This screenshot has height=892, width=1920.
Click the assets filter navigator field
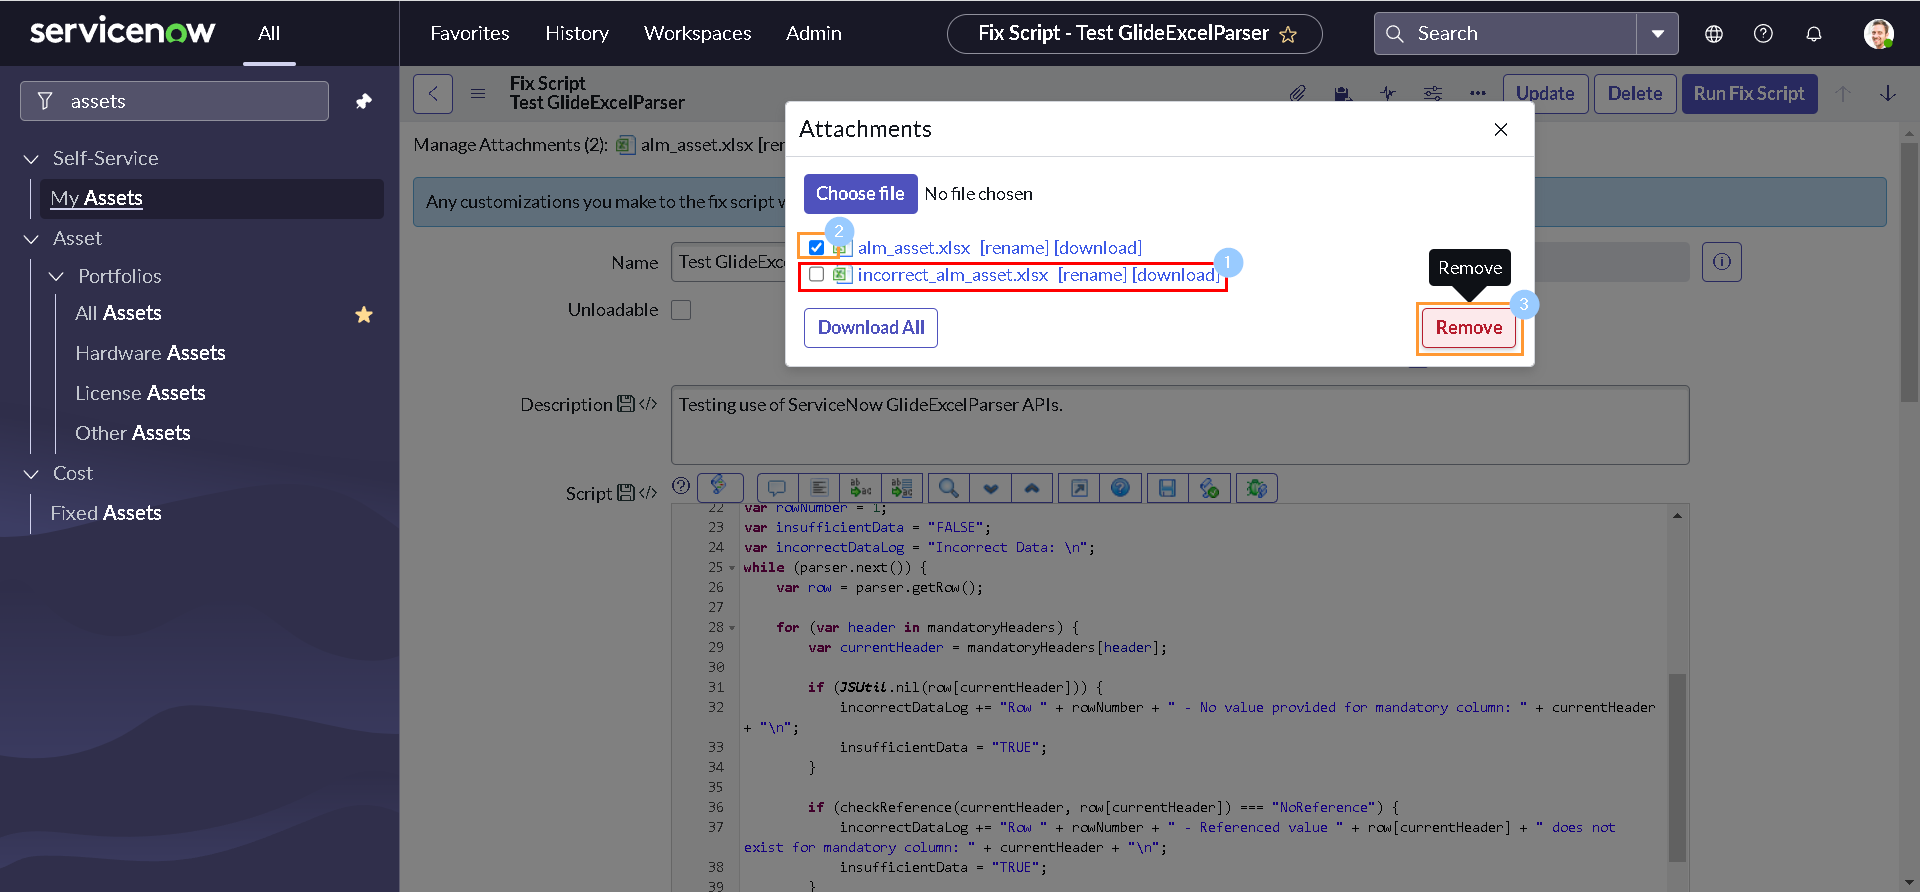pos(175,101)
